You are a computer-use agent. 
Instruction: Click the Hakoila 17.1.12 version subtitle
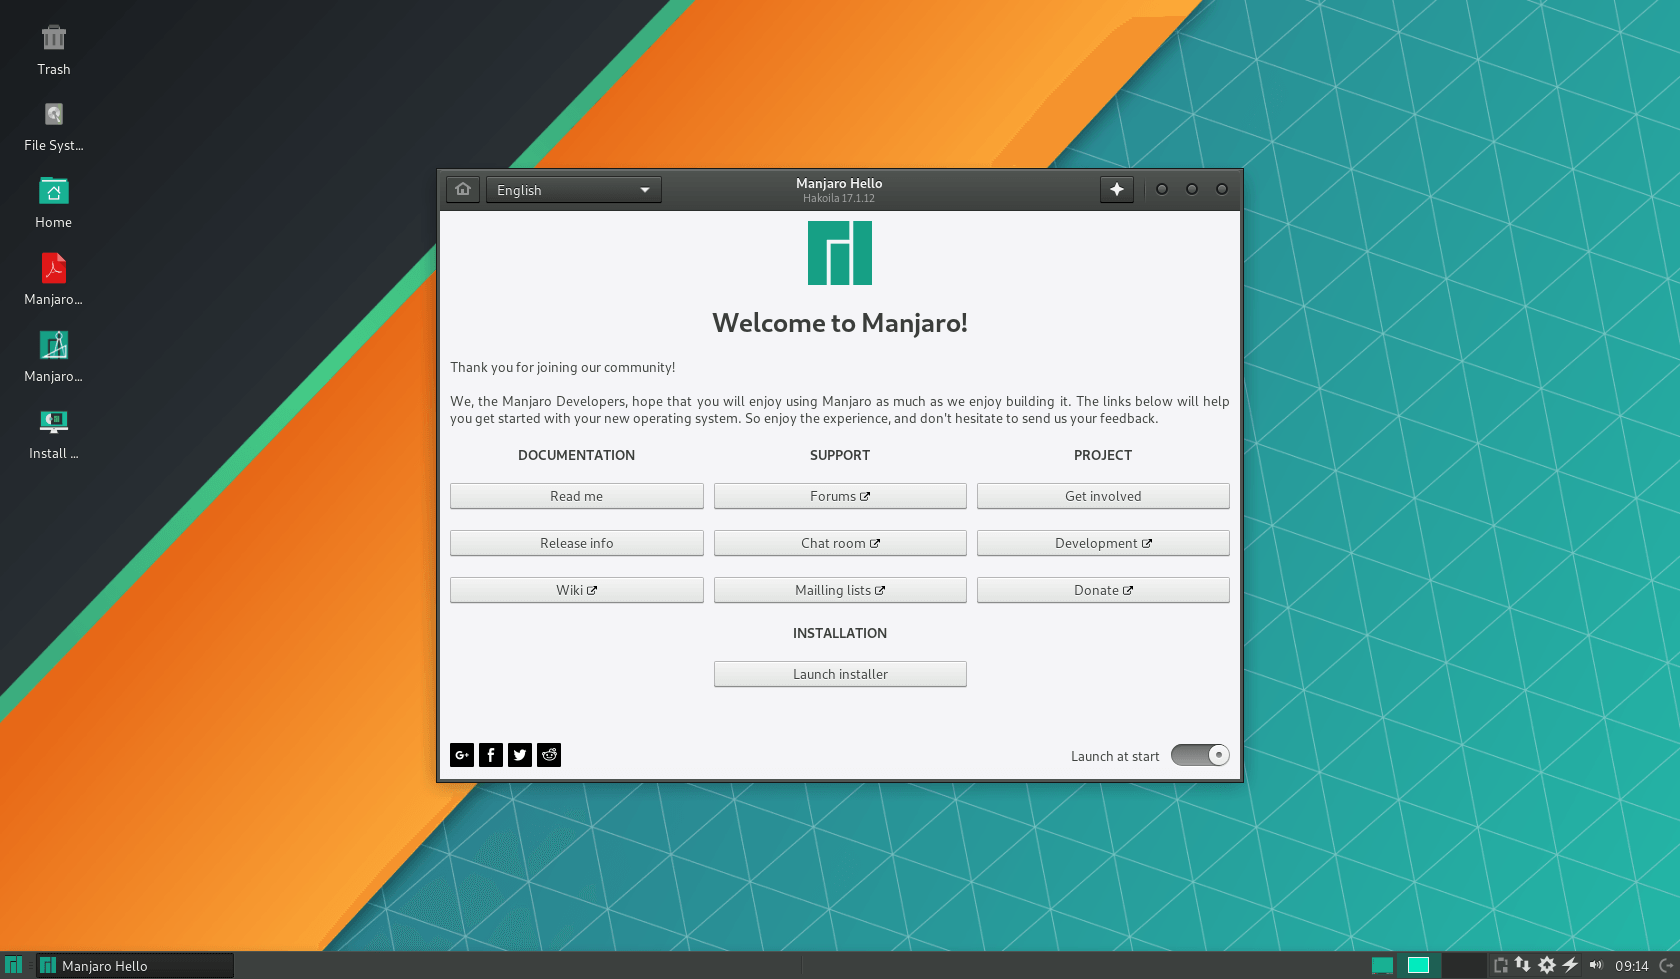click(x=839, y=198)
